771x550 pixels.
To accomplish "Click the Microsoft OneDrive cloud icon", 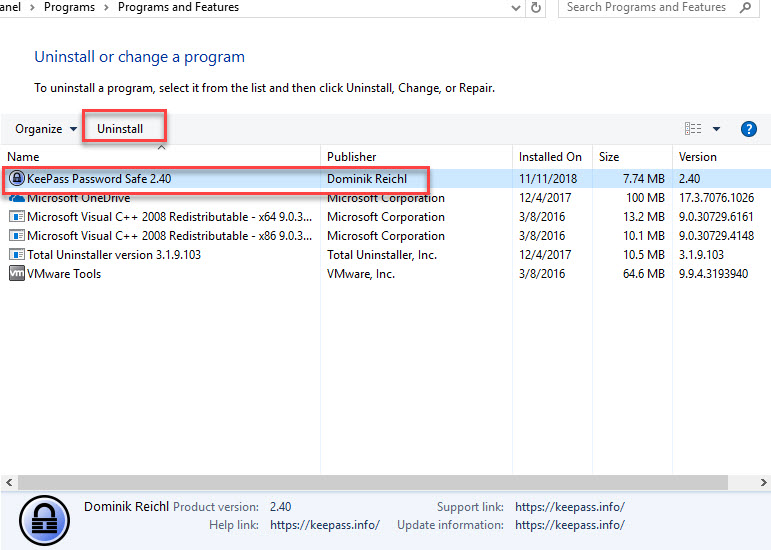I will click(17, 198).
